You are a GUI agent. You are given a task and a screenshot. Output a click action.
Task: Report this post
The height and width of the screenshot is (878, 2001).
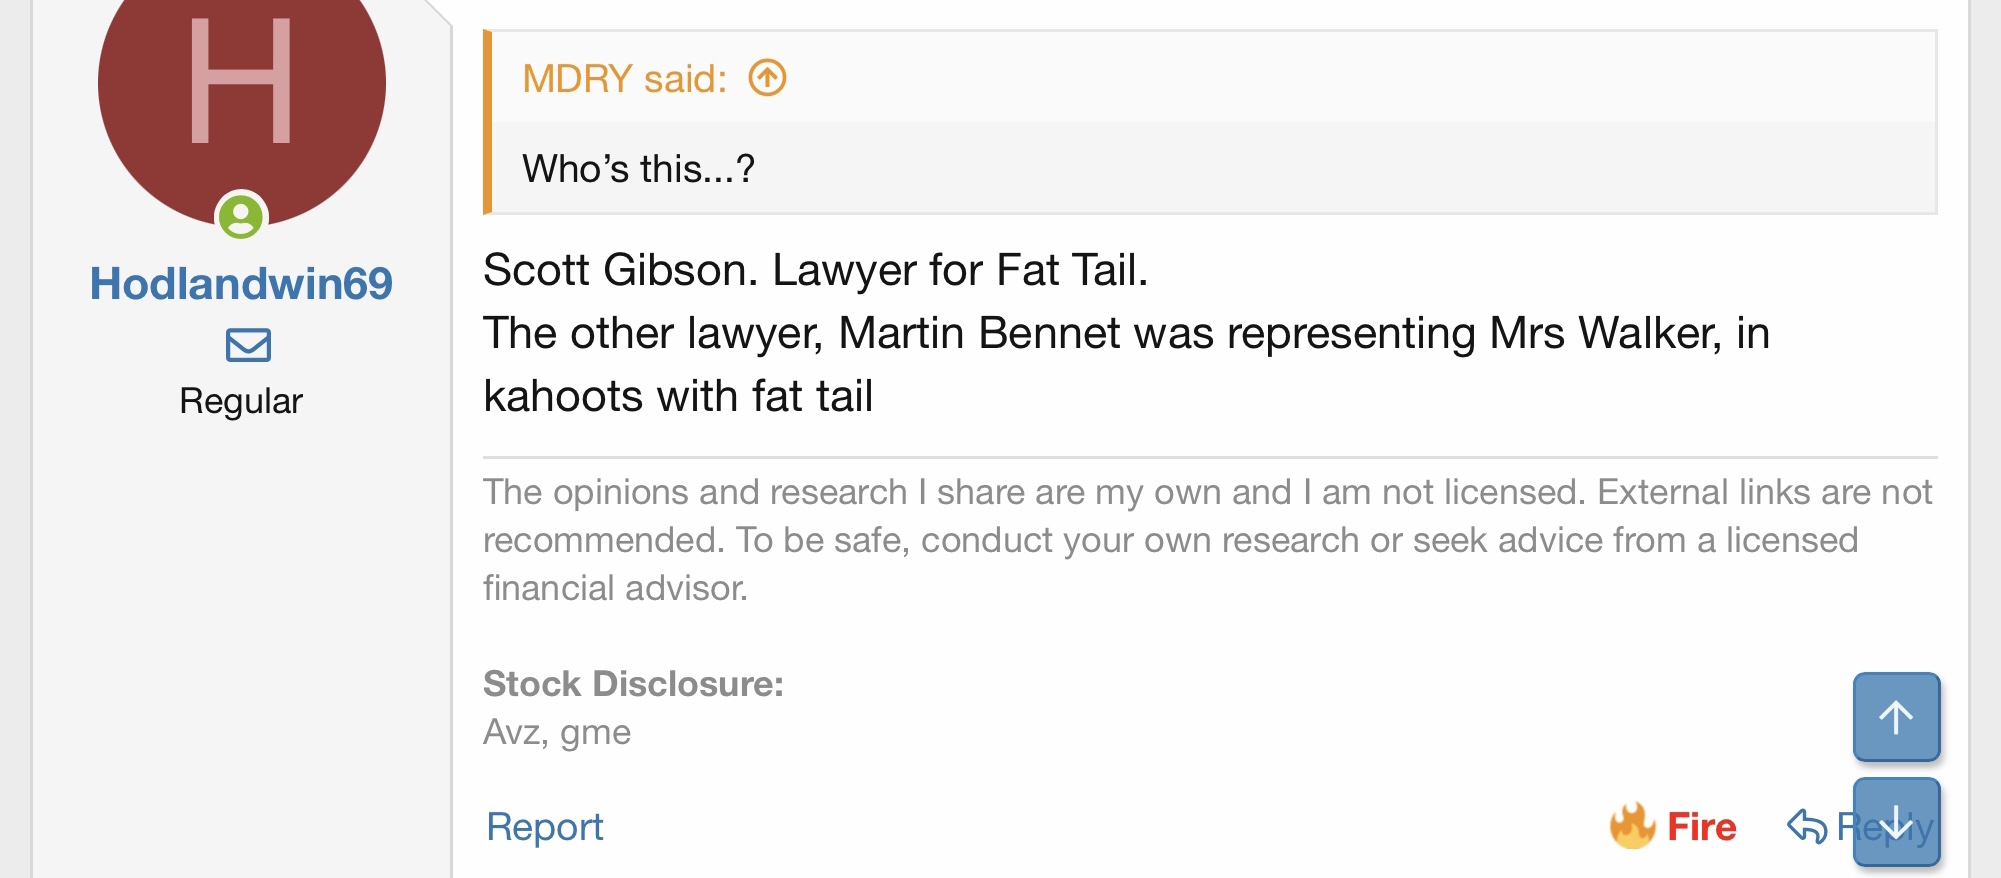545,827
